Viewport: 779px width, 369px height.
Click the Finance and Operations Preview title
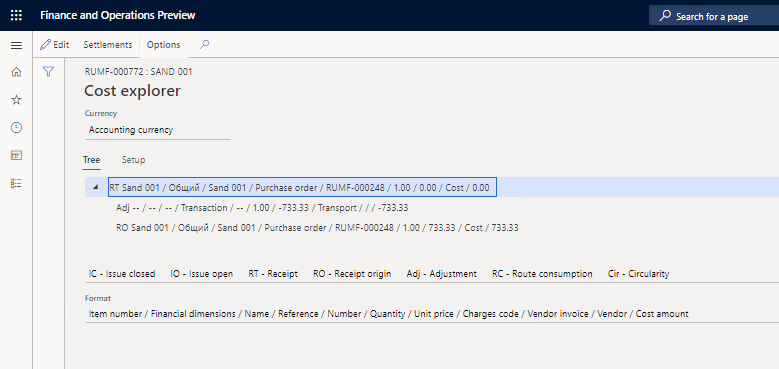point(118,15)
